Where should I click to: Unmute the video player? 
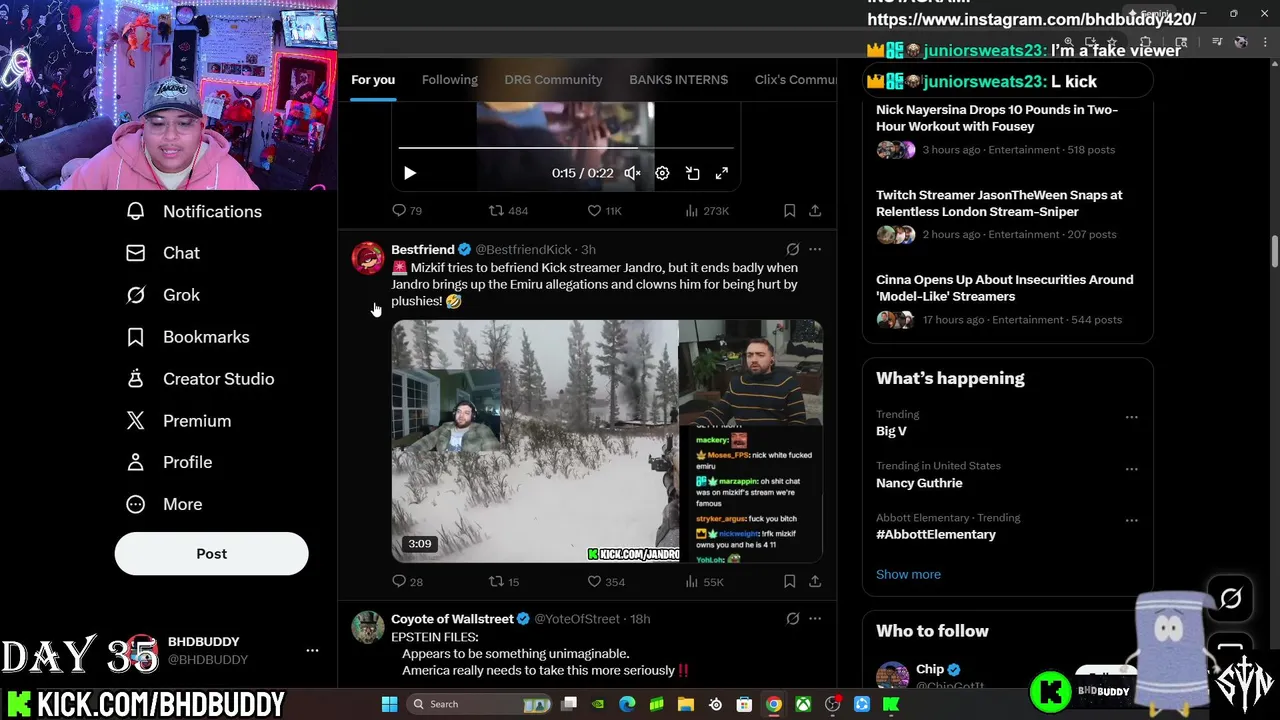point(632,173)
